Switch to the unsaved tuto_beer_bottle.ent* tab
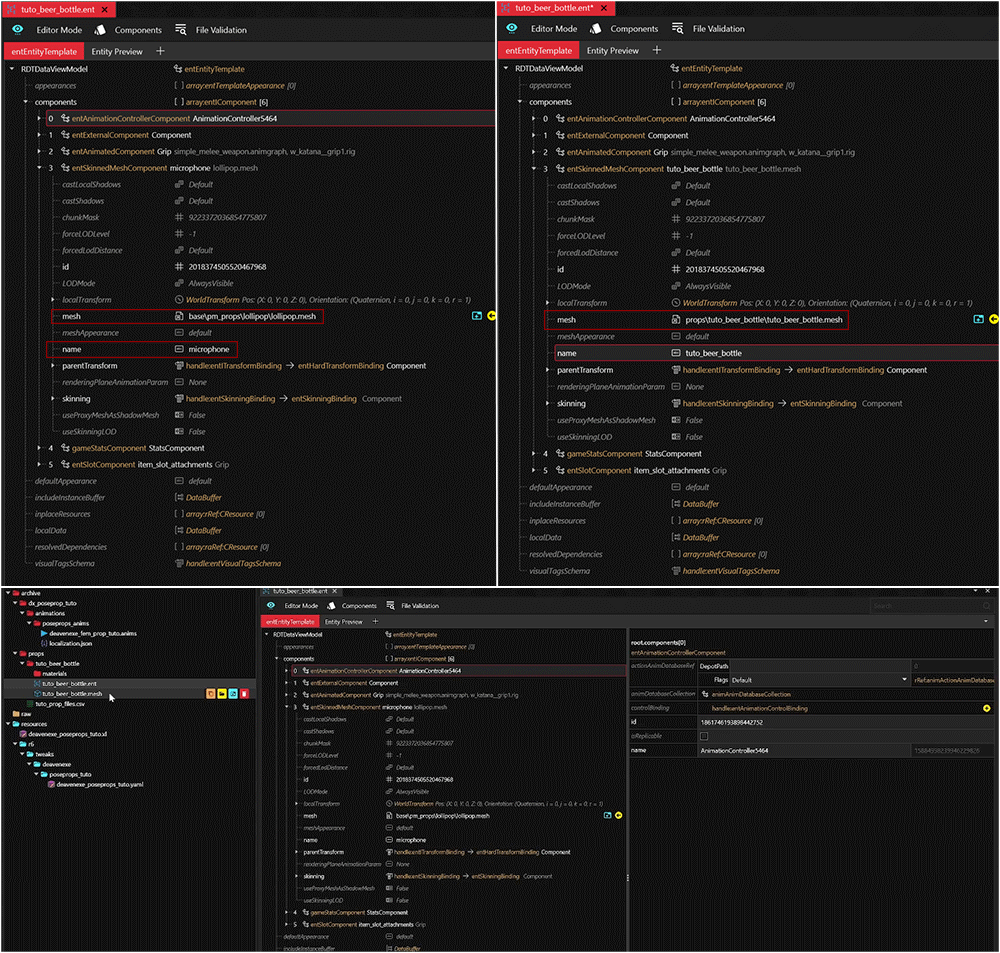The width and height of the screenshot is (1000, 953). pos(552,8)
